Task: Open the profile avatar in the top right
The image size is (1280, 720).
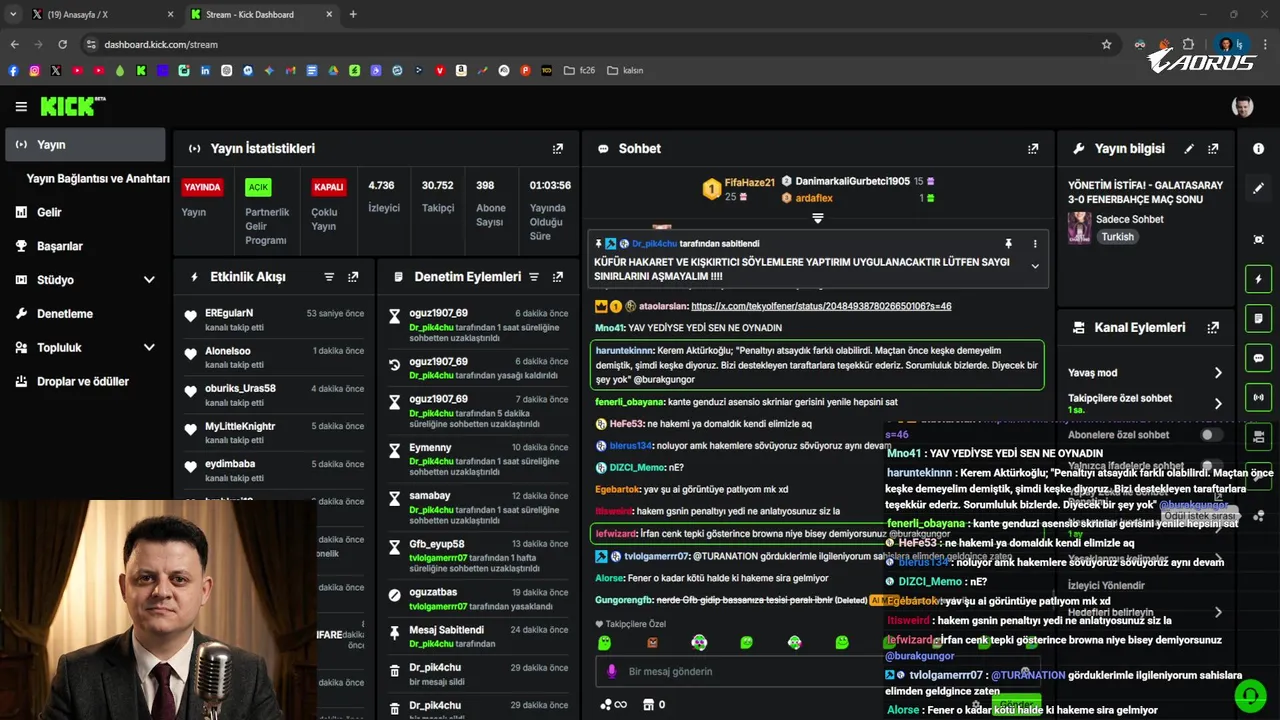Action: point(1242,107)
